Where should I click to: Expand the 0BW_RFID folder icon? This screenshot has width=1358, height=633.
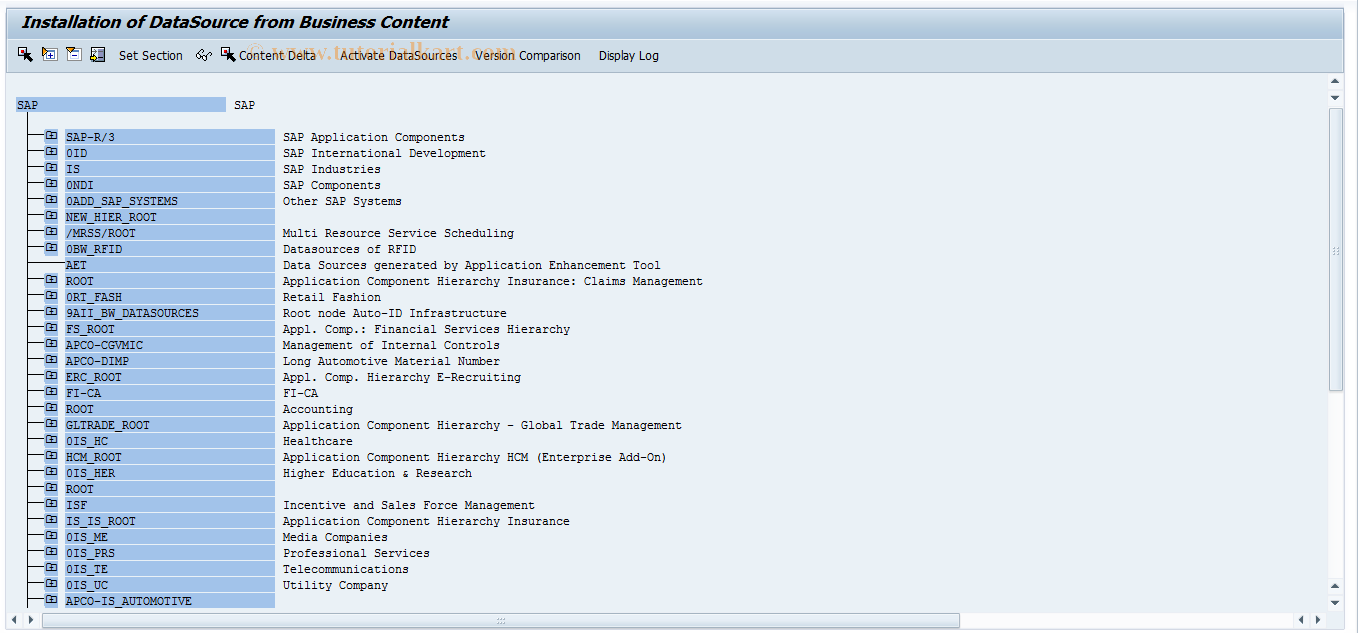coord(51,248)
